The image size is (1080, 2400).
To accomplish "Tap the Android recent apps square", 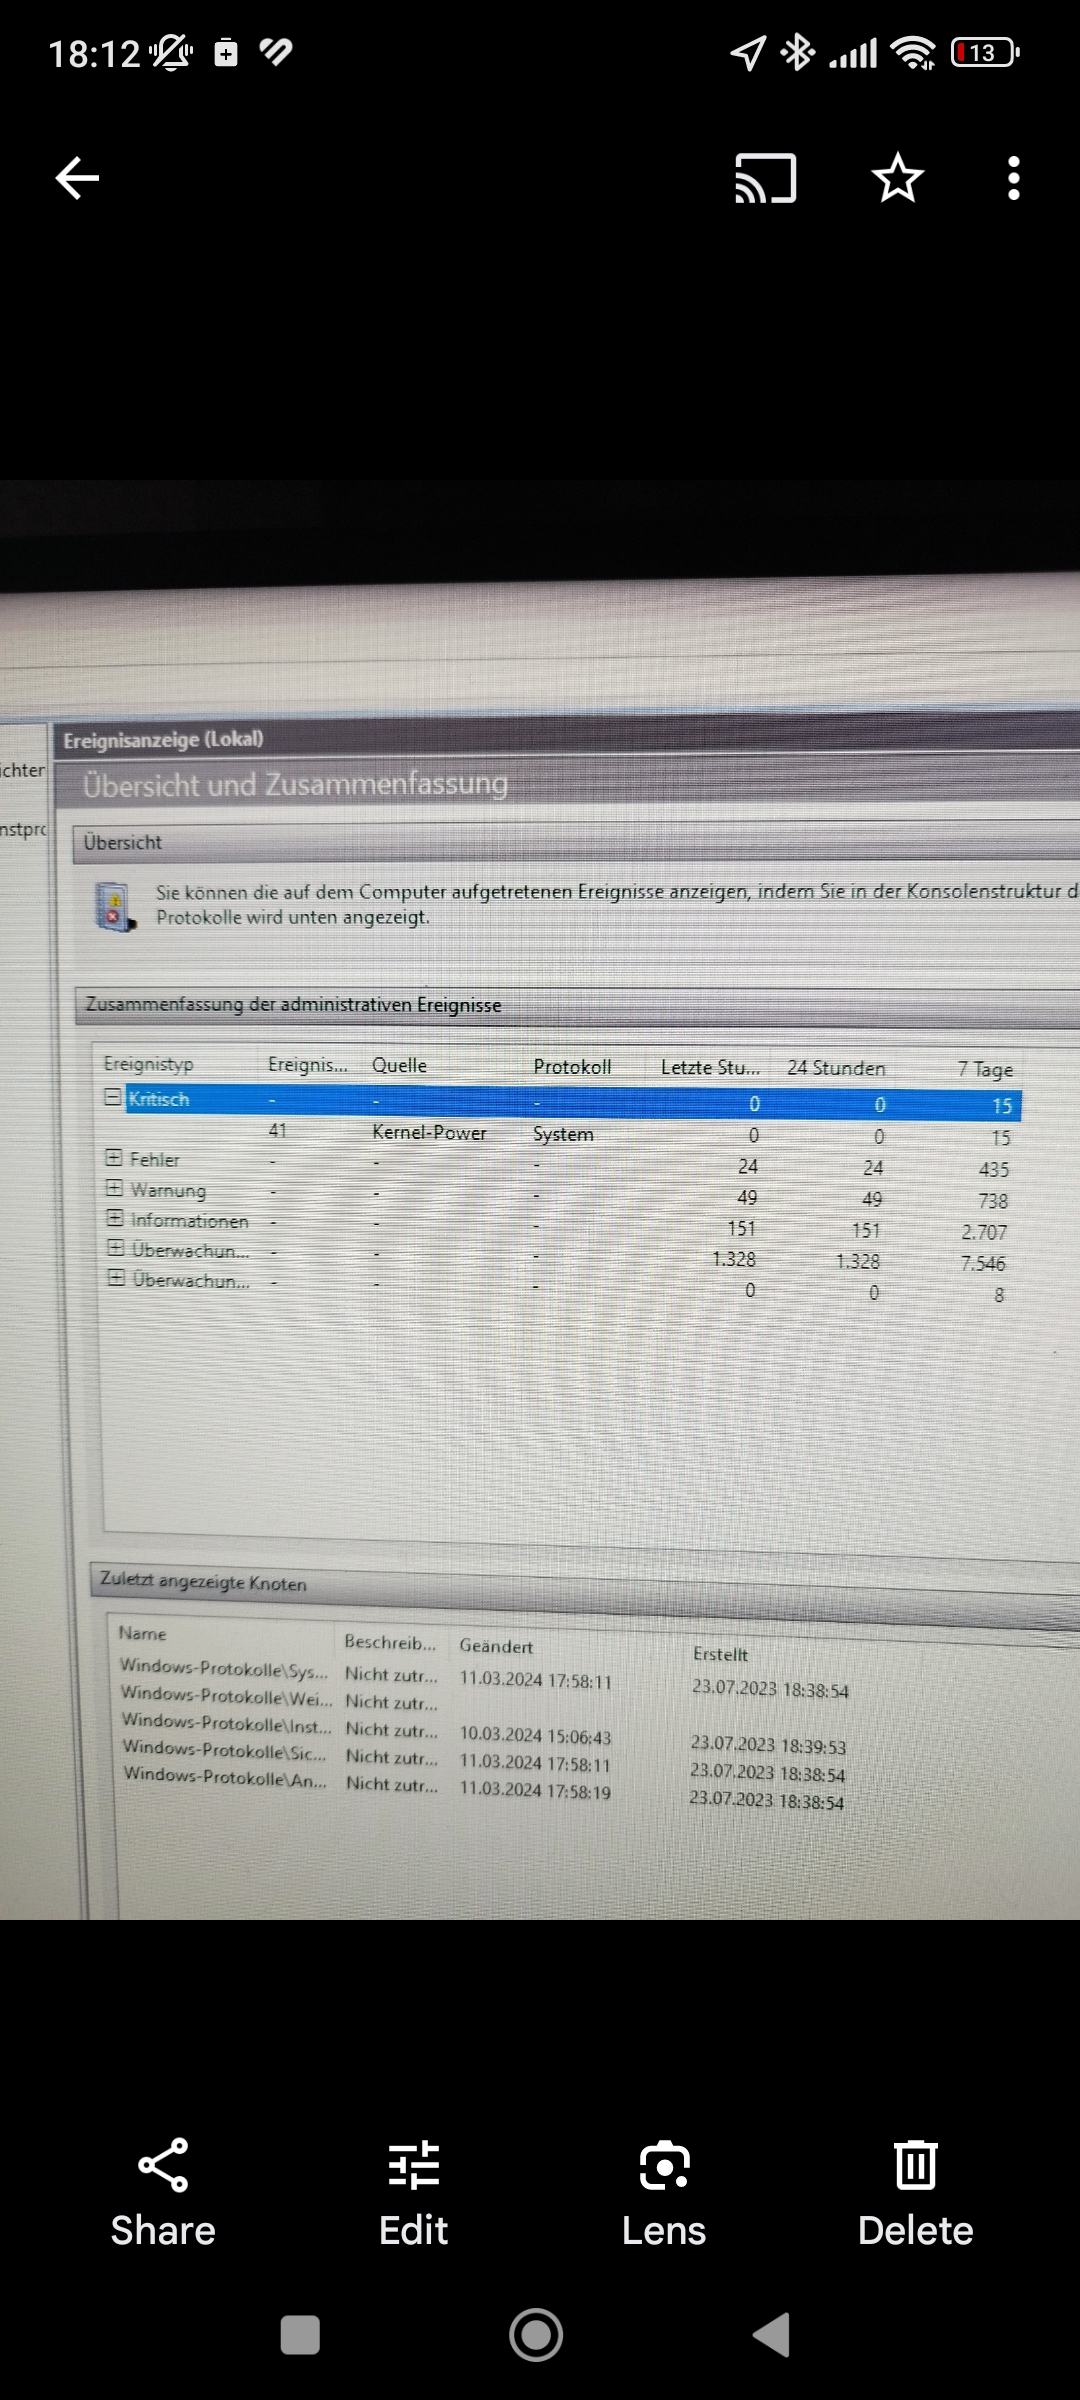I will click(300, 2336).
